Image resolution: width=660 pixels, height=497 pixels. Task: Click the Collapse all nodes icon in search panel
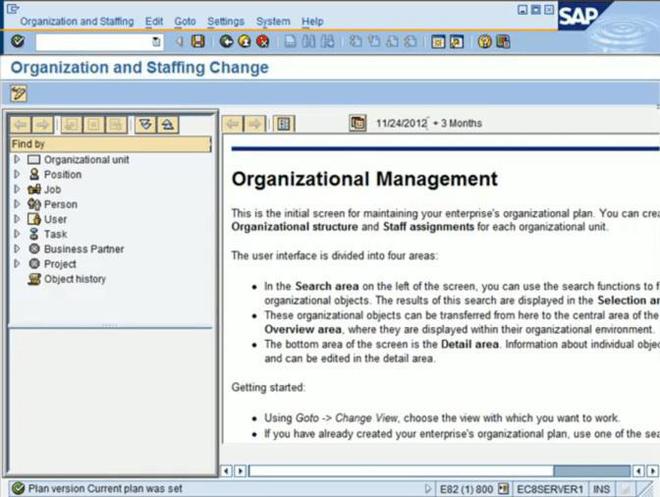click(168, 125)
